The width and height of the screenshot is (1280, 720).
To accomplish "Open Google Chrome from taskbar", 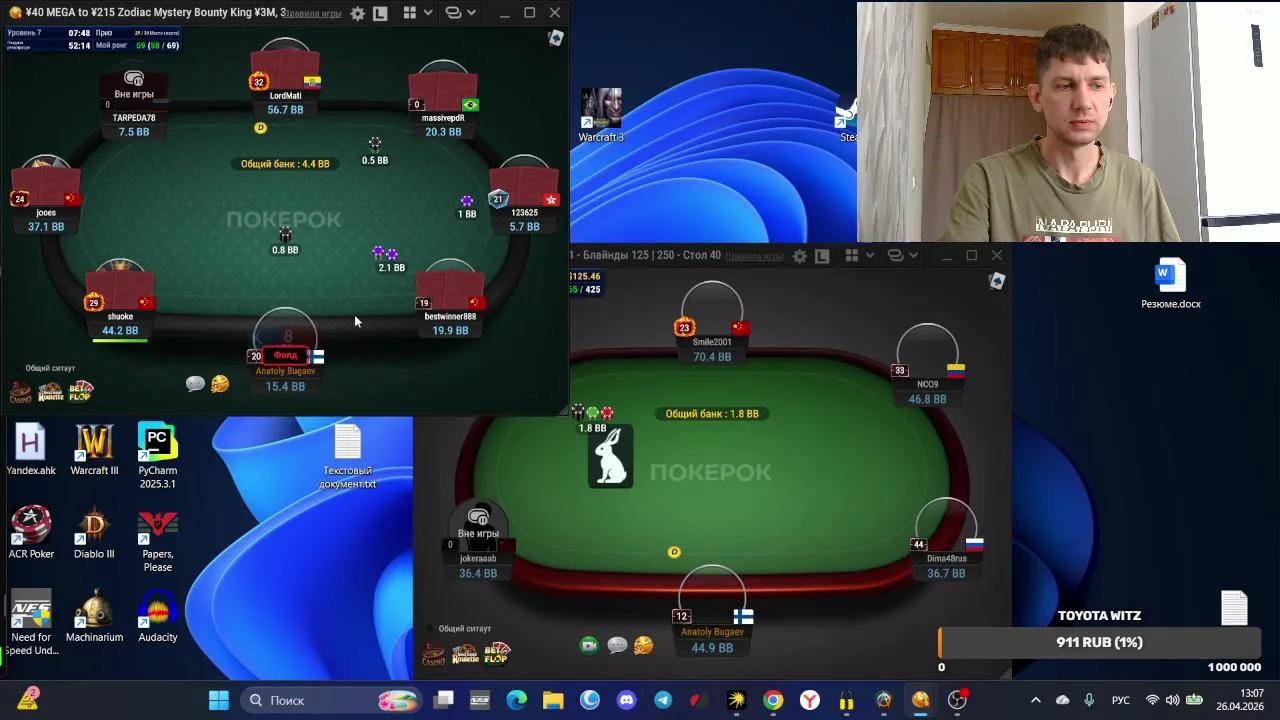I will pos(773,700).
